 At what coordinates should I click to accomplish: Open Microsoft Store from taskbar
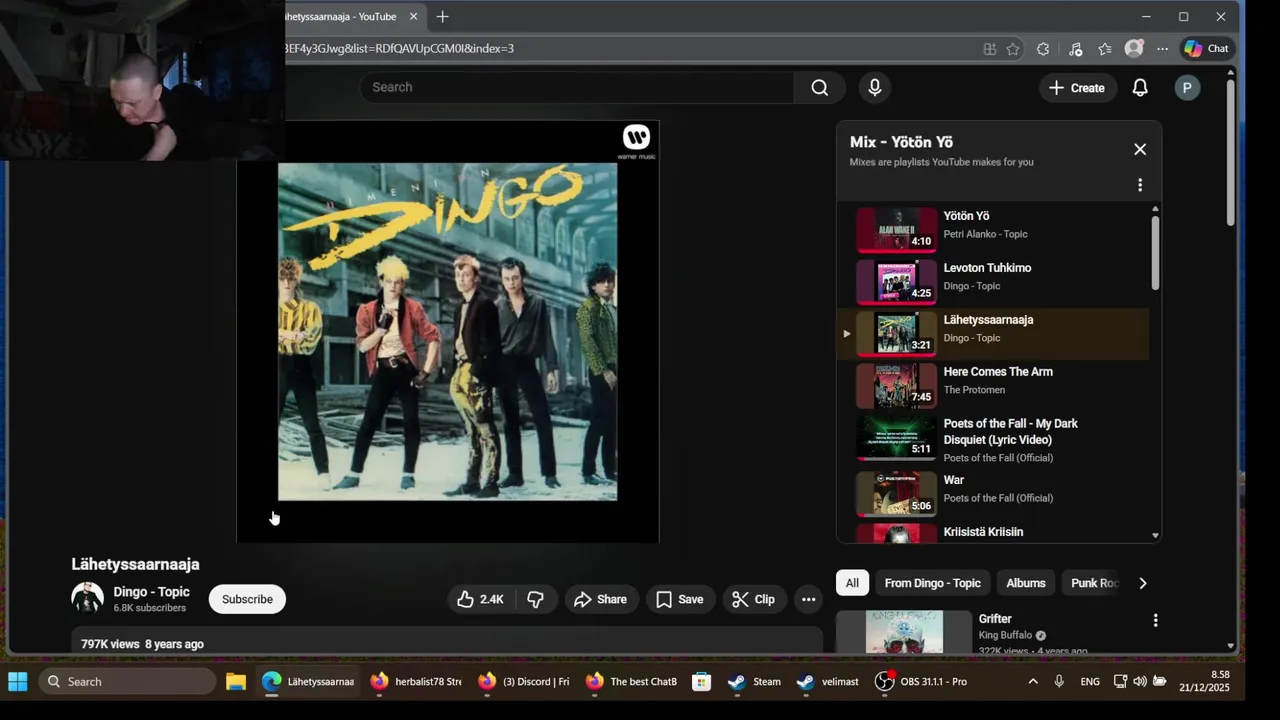point(702,681)
